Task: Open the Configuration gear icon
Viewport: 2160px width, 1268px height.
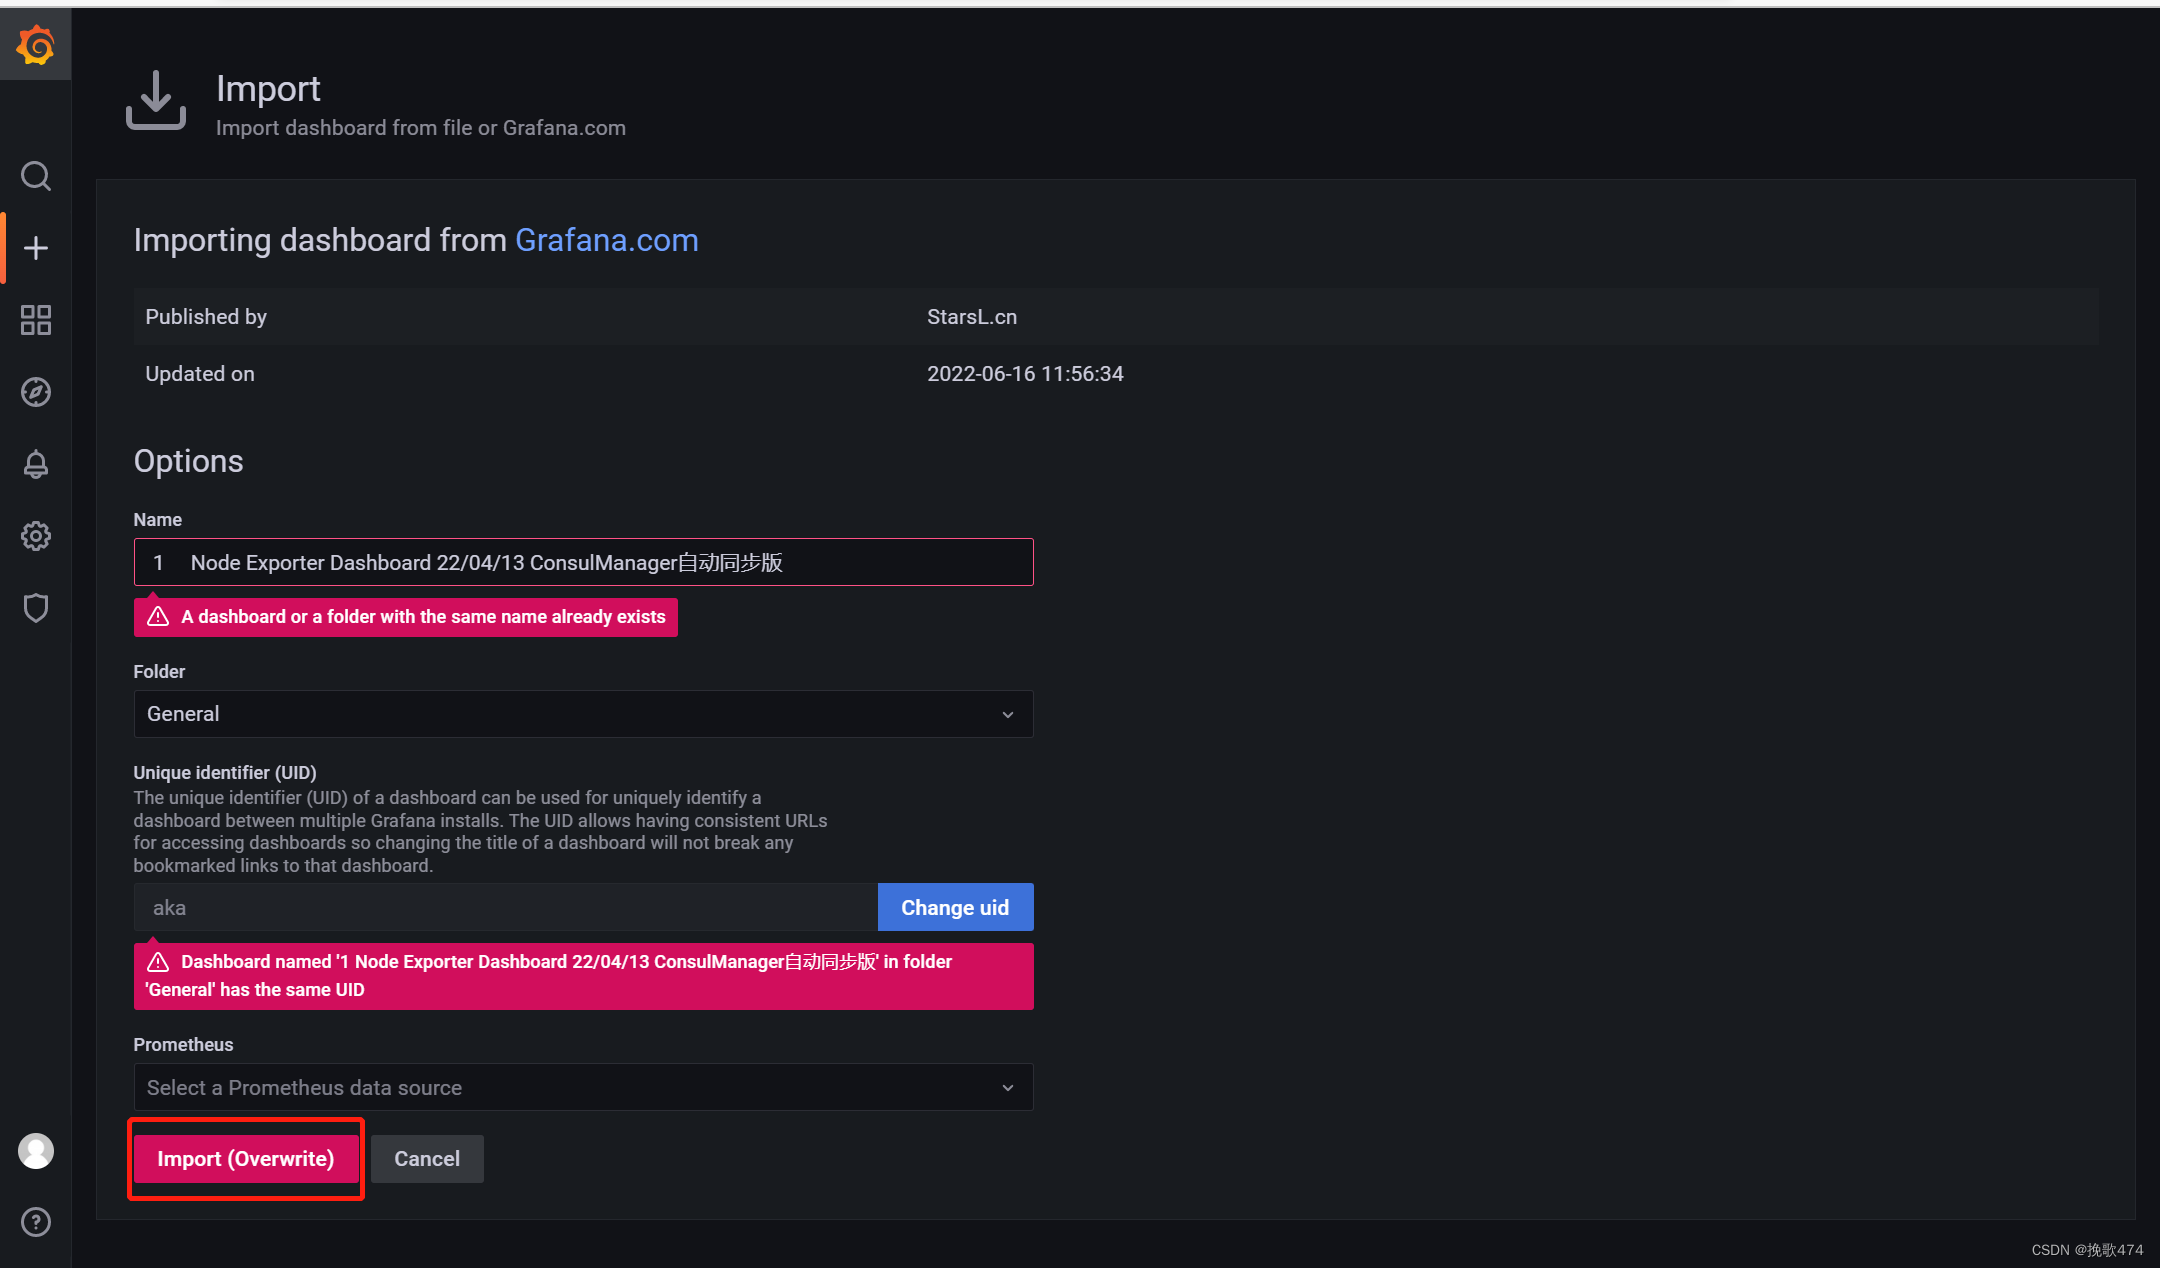Action: click(36, 536)
